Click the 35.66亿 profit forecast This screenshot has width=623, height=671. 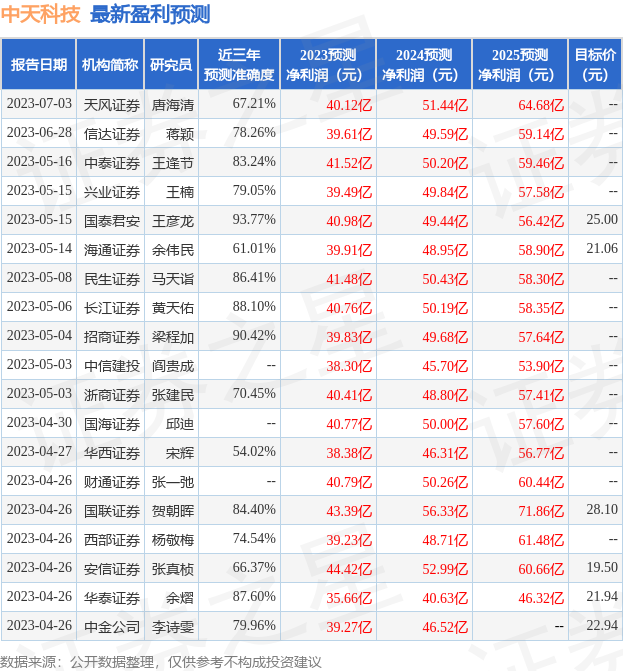[349, 598]
